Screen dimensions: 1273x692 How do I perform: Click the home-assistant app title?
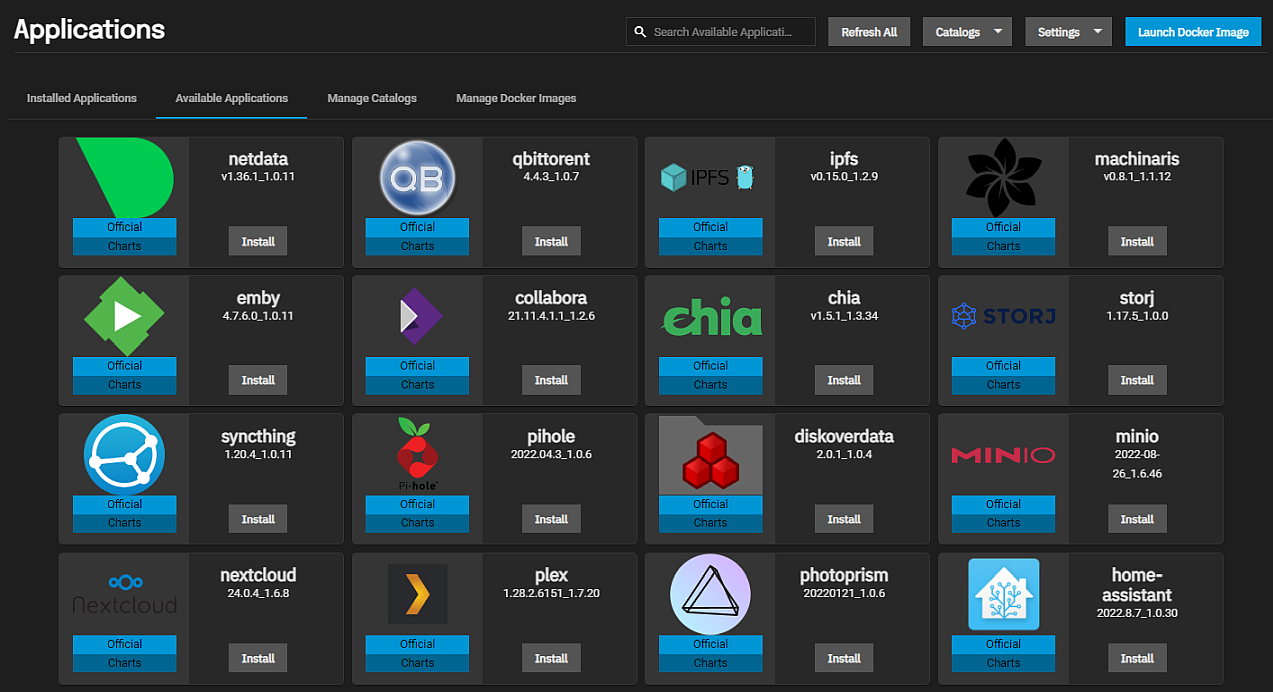[1137, 585]
